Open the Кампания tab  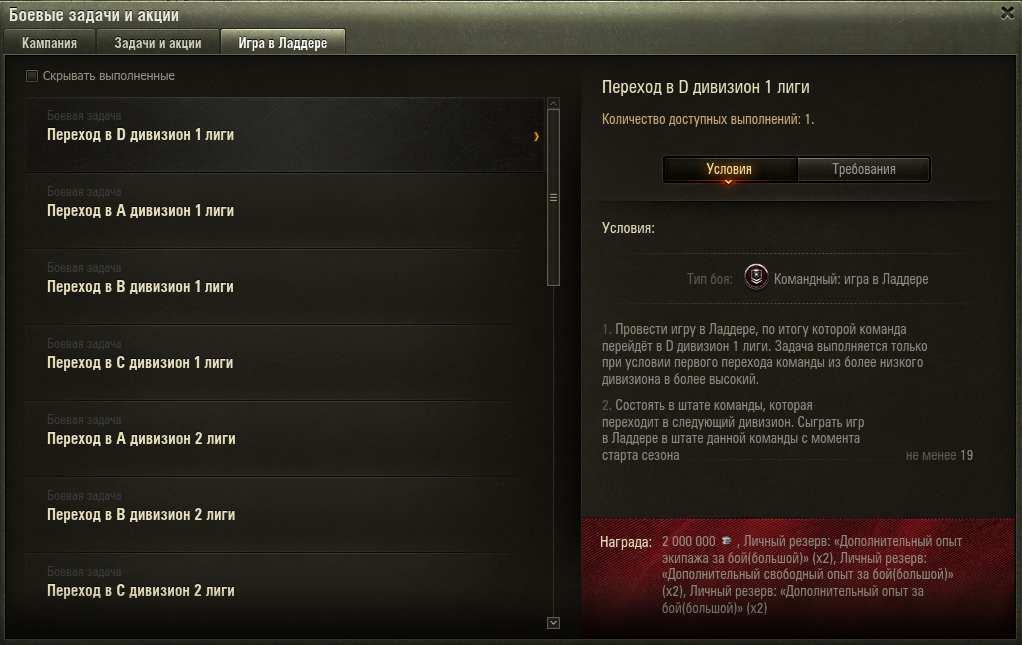click(x=50, y=42)
